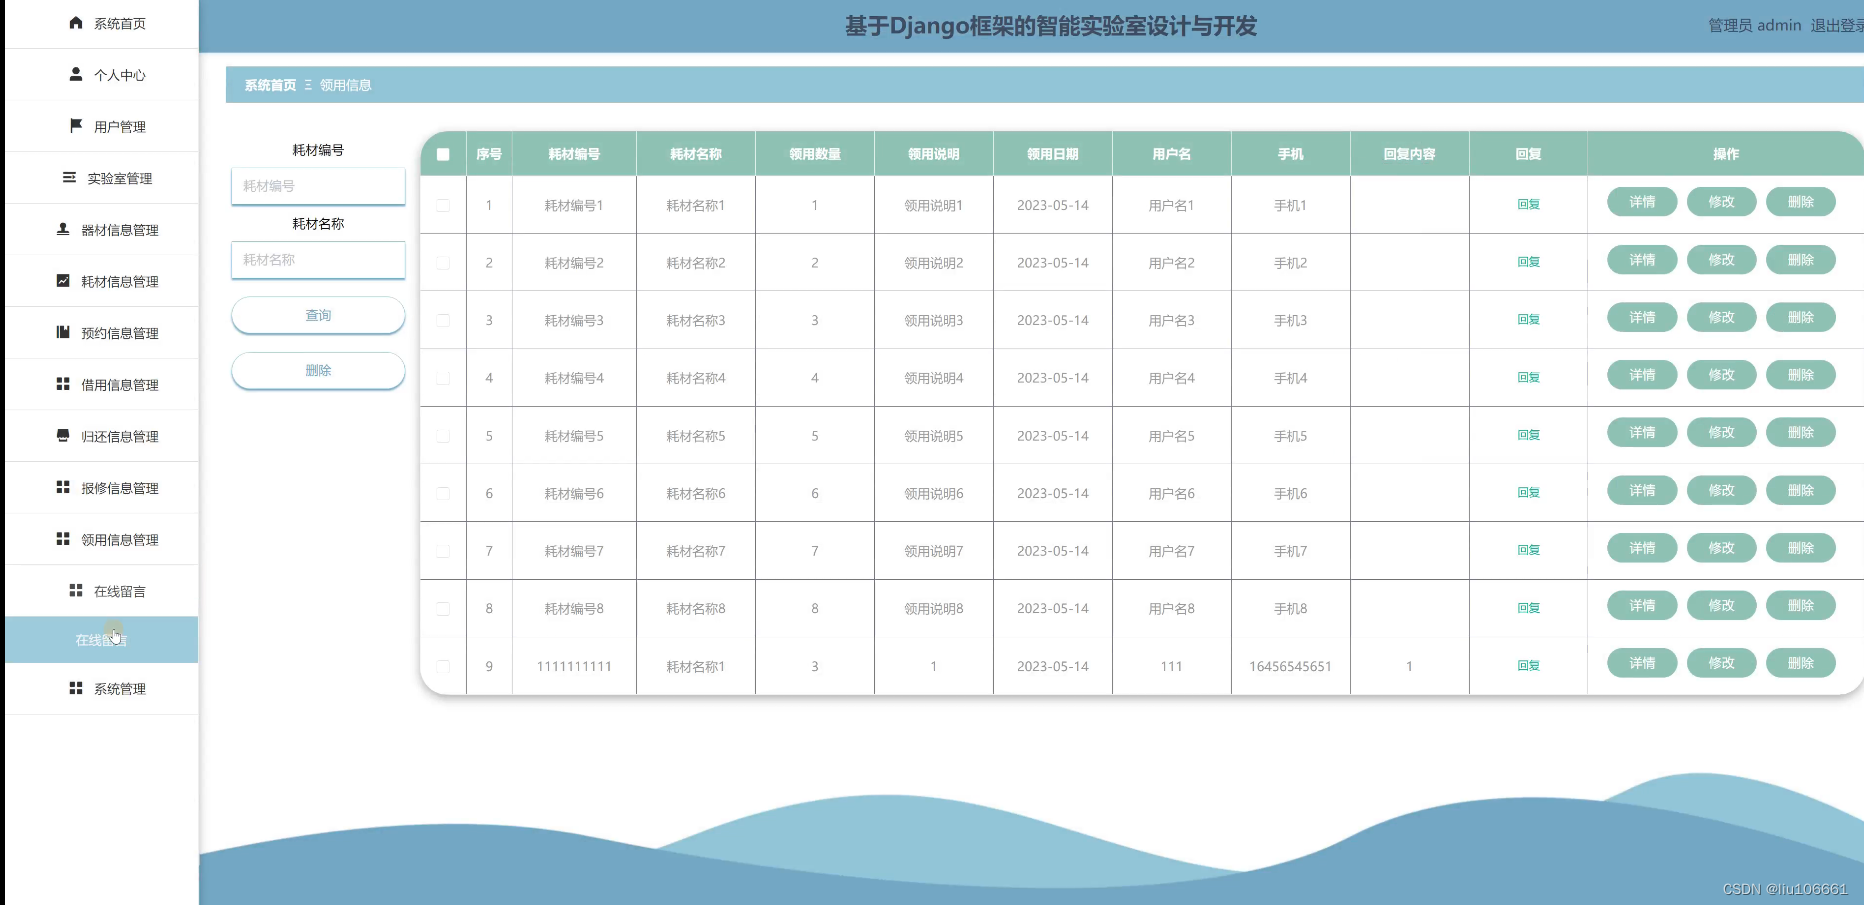Open 器材信息管理 from the sidebar icon
Viewport: 1864px width, 905px height.
pos(61,229)
